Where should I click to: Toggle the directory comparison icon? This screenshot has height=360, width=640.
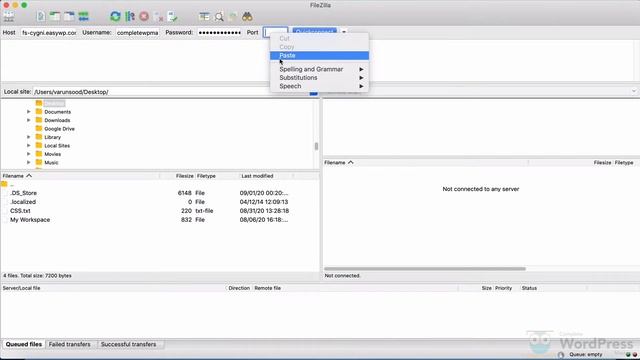coord(219,16)
